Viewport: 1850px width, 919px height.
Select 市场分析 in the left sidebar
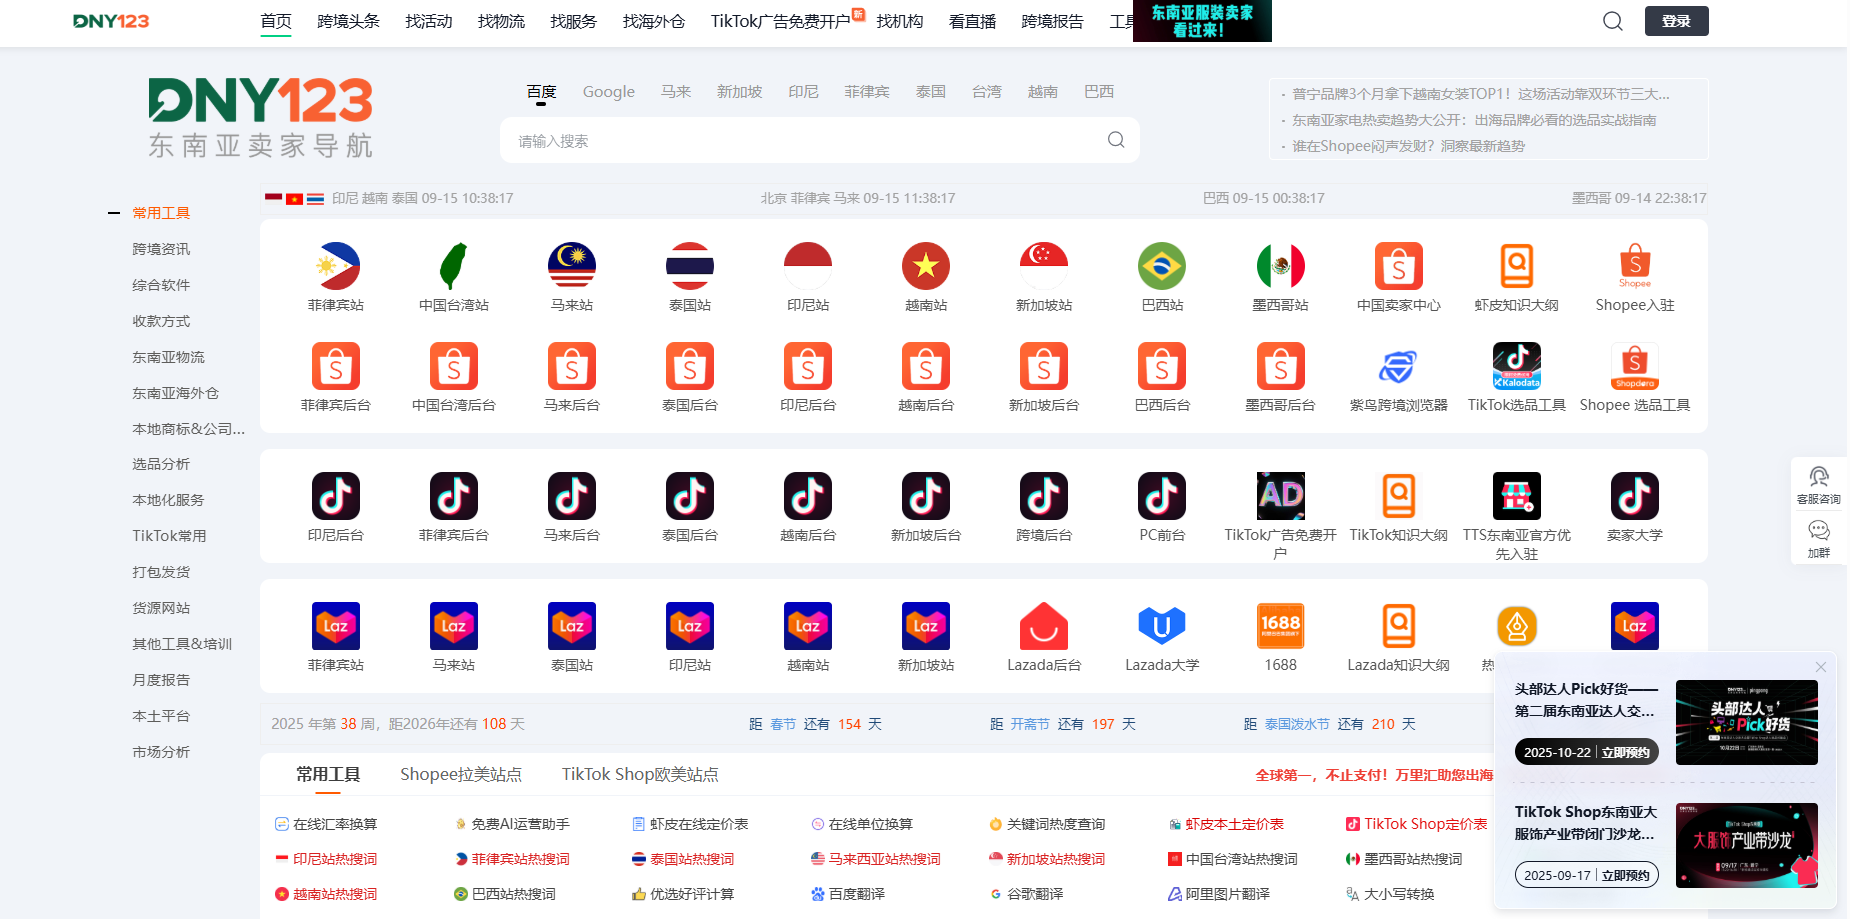(x=161, y=752)
